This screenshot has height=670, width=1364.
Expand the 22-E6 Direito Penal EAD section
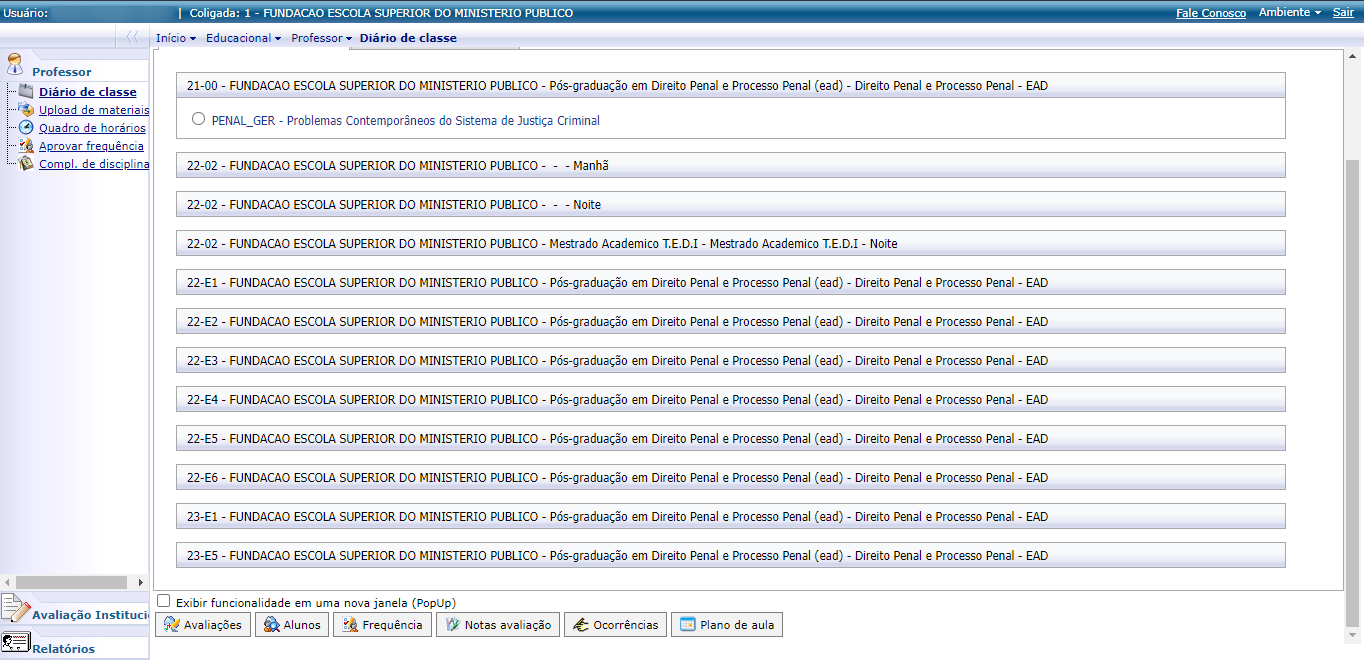click(x=730, y=477)
